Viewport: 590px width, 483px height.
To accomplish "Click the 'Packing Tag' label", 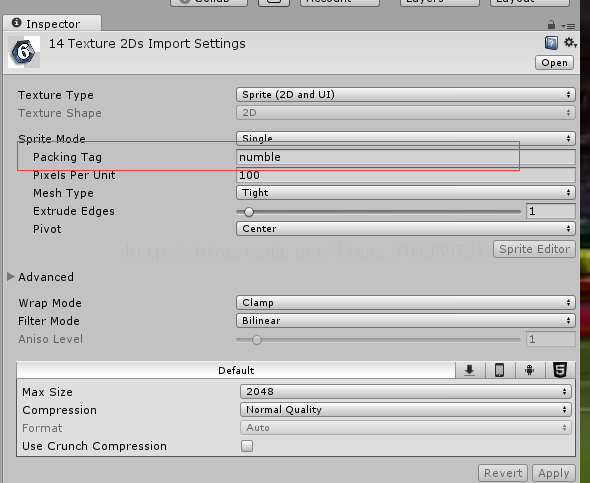I will click(67, 157).
